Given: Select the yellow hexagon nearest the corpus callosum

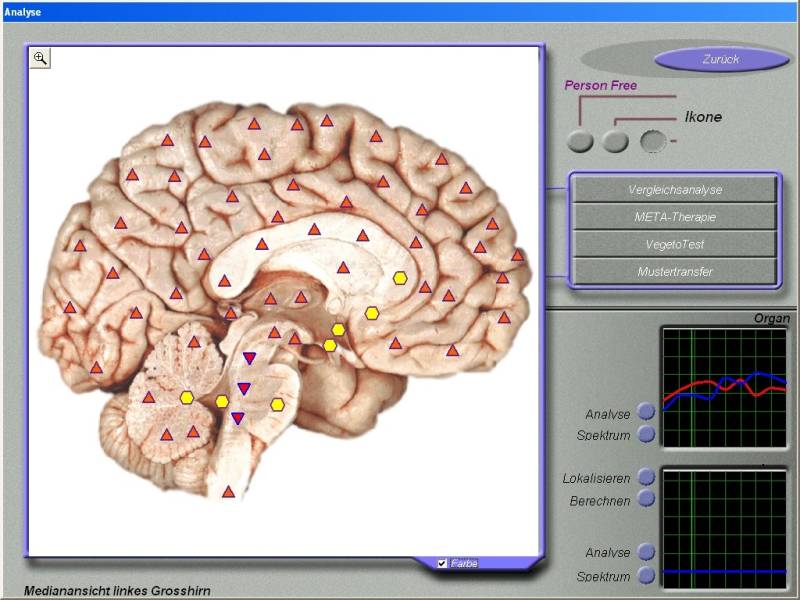Looking at the screenshot, I should pos(400,278).
